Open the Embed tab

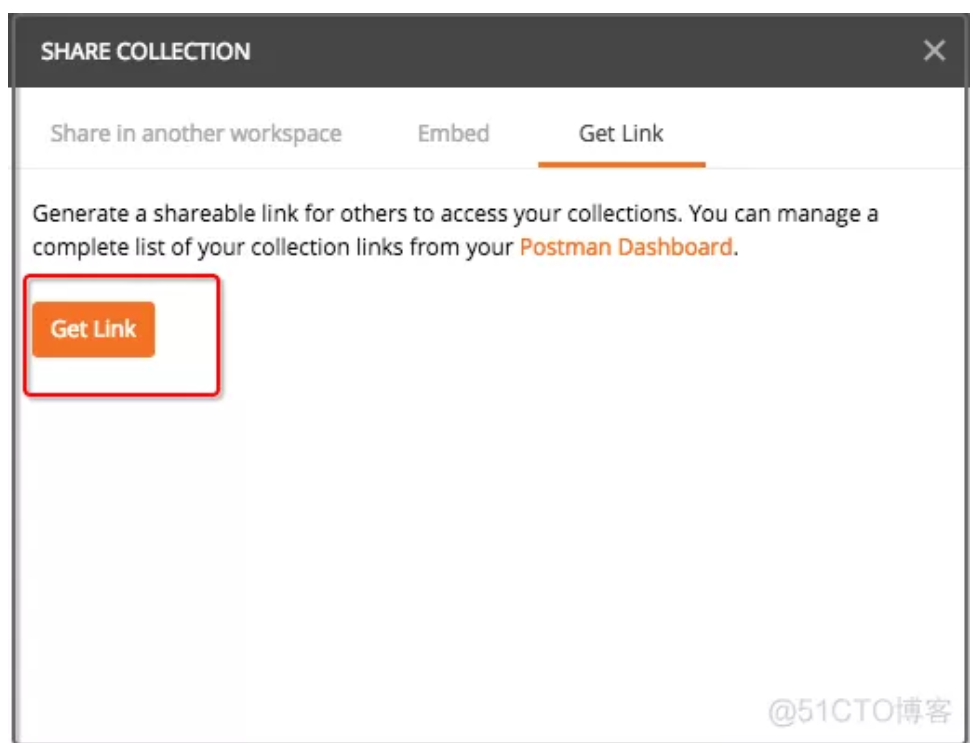tap(453, 133)
